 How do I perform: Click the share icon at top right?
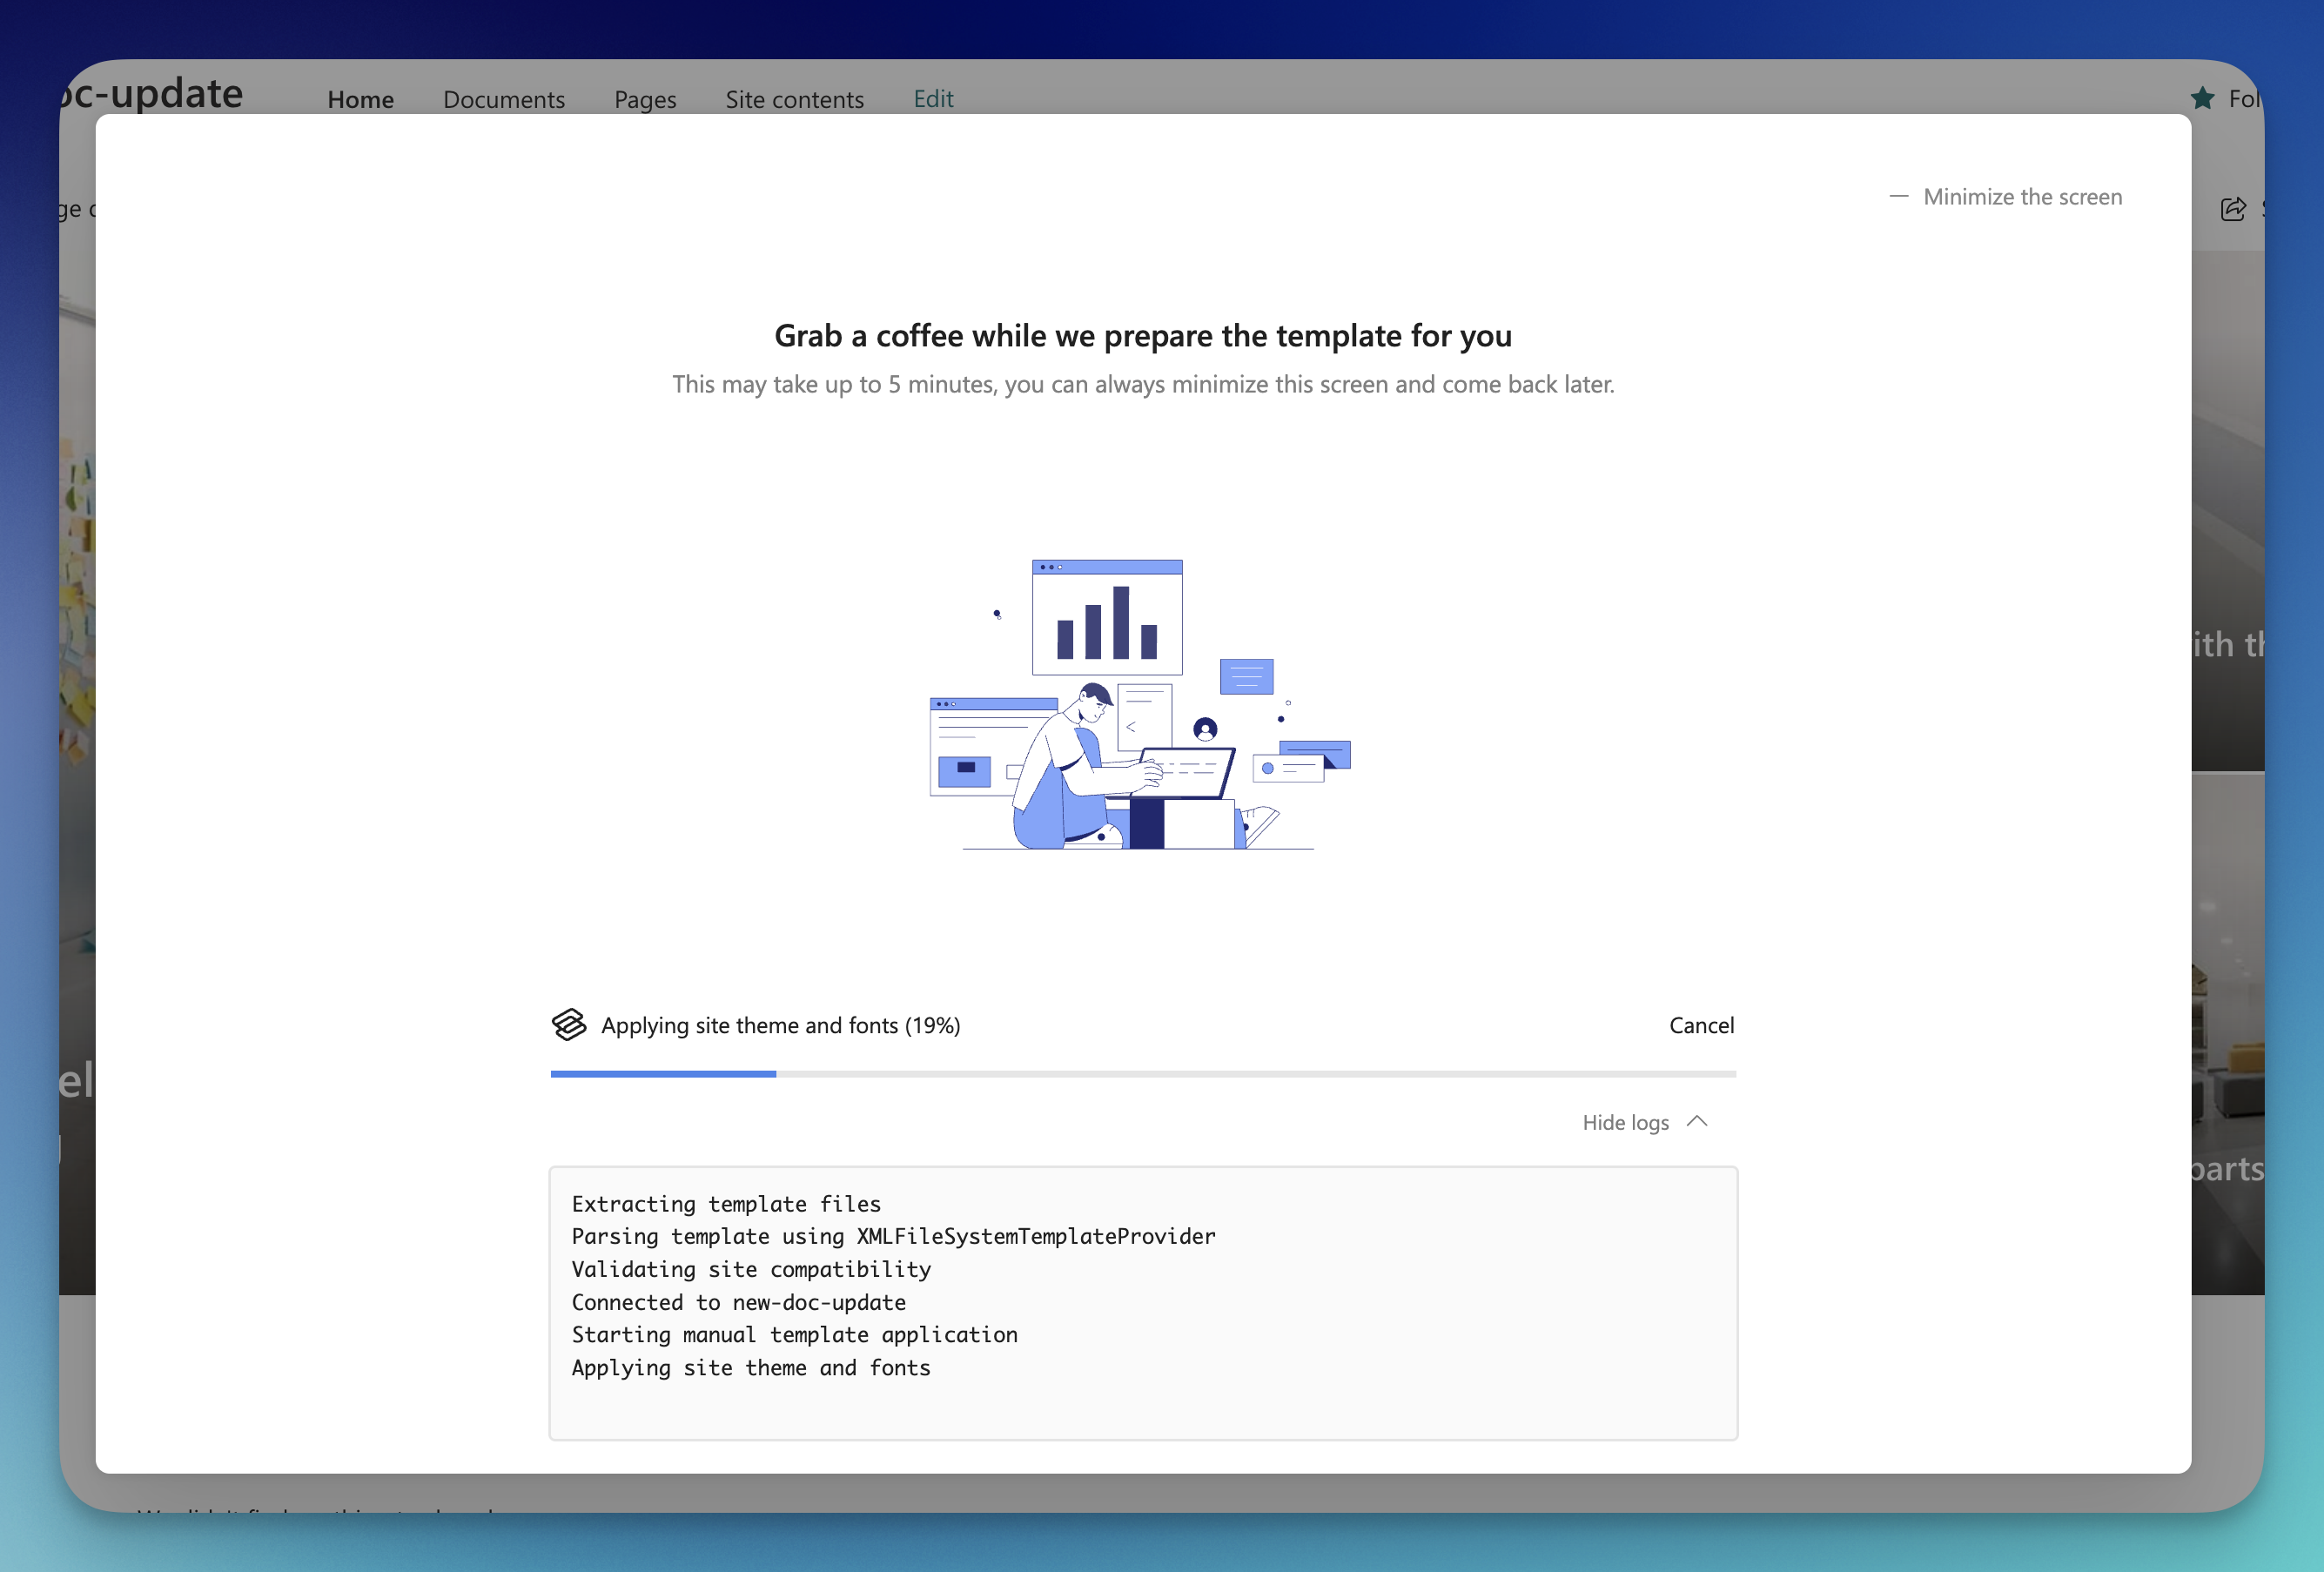point(2233,209)
